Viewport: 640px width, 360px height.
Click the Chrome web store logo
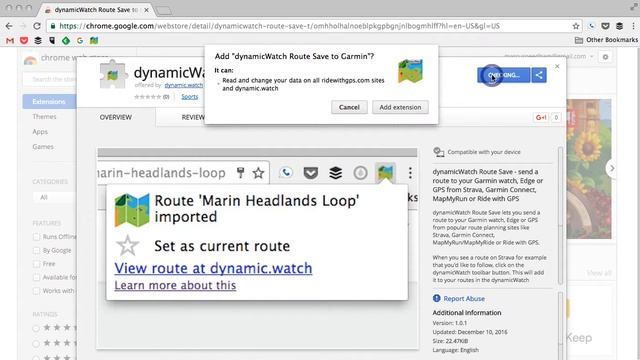point(30,60)
